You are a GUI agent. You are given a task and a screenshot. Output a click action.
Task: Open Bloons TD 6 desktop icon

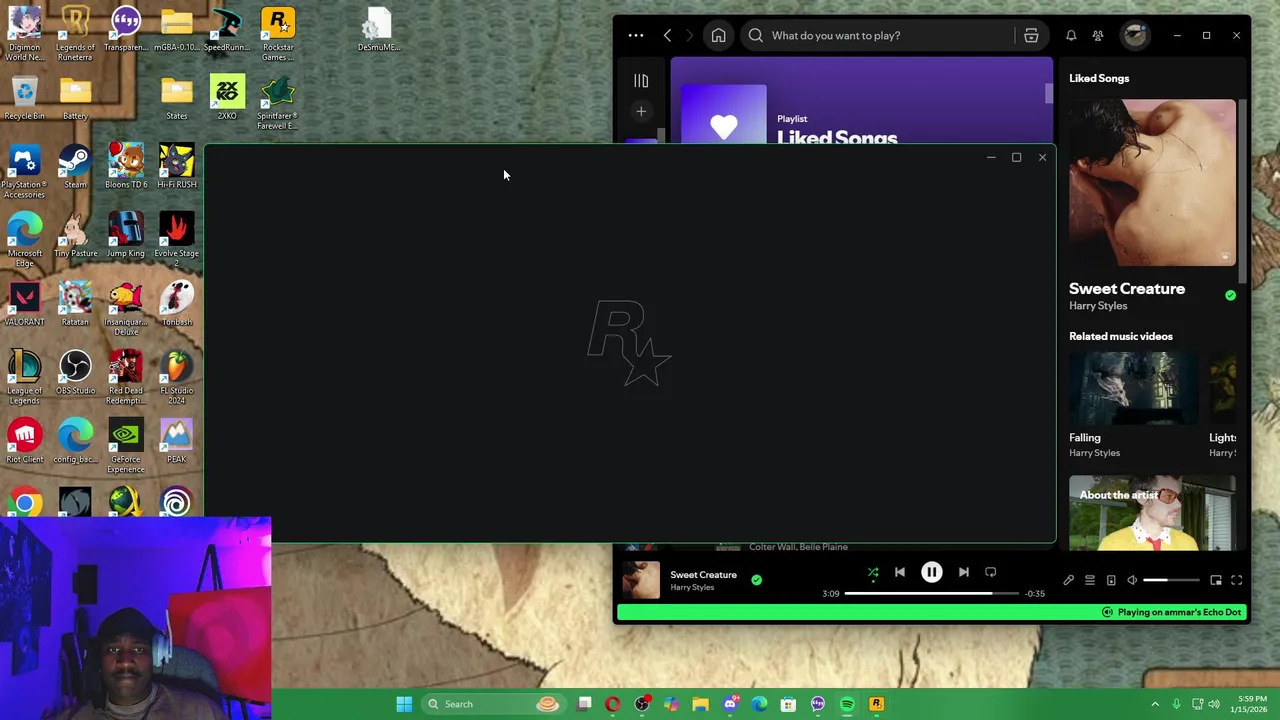tap(126, 166)
